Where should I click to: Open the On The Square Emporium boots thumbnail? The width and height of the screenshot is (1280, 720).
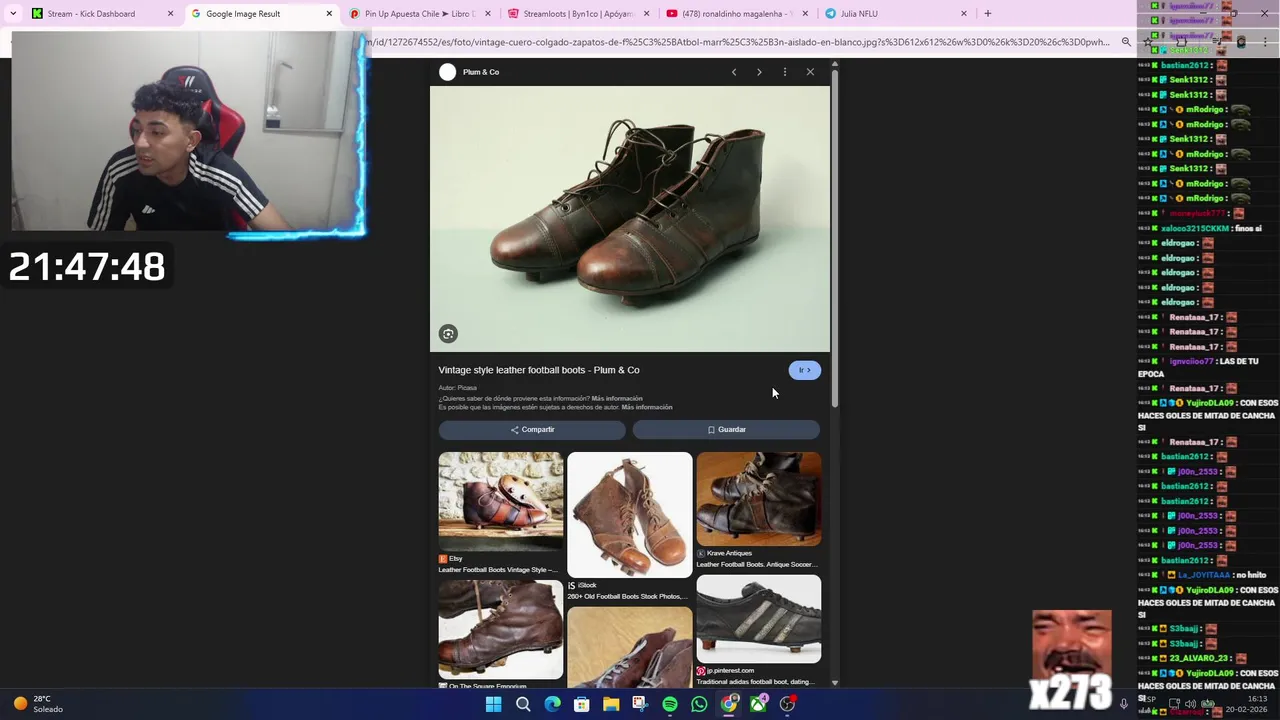click(501, 630)
